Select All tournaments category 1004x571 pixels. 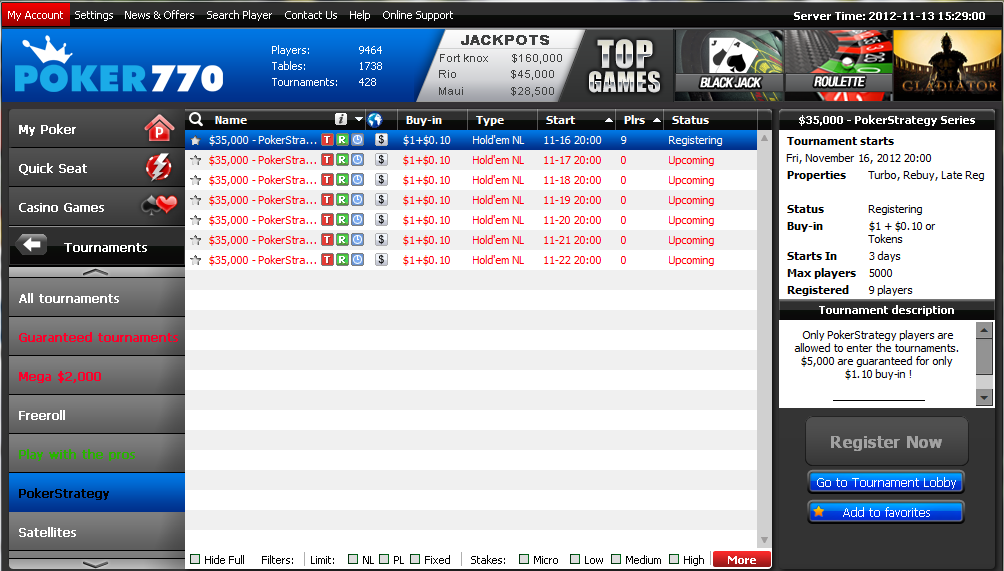[x=97, y=298]
